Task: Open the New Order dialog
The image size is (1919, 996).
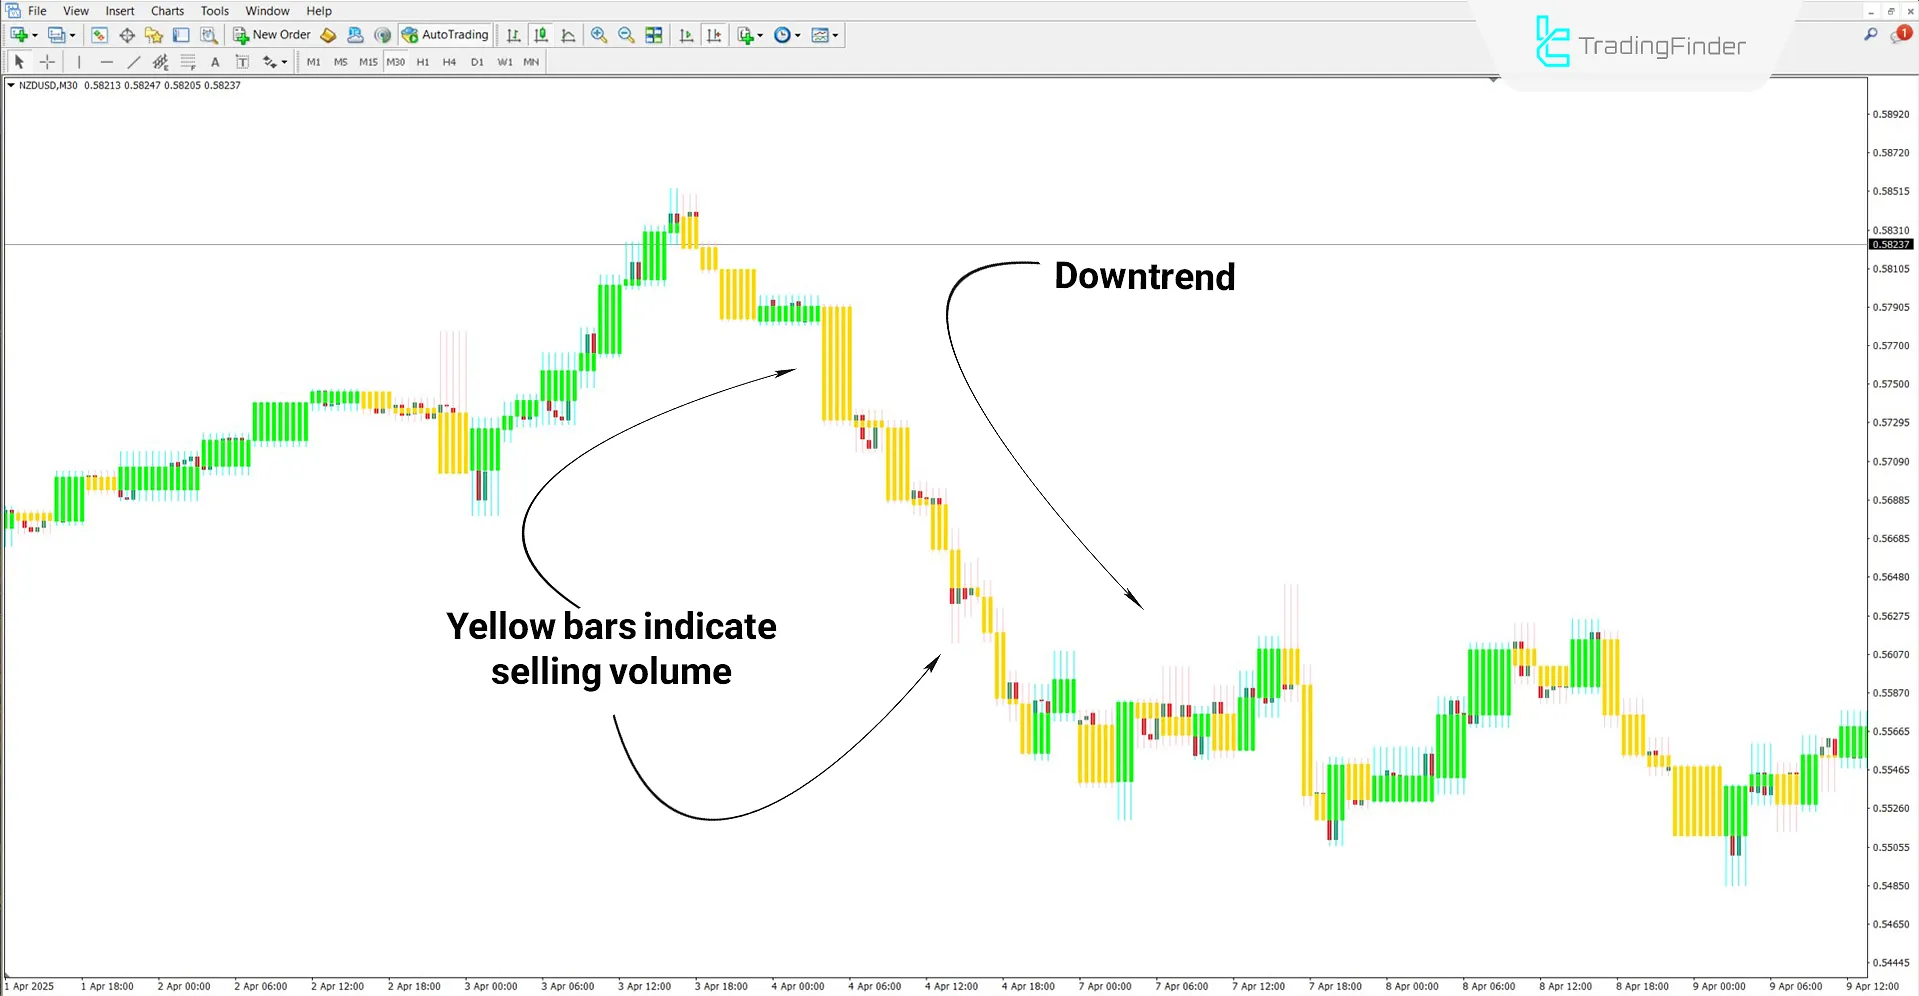Action: point(271,34)
